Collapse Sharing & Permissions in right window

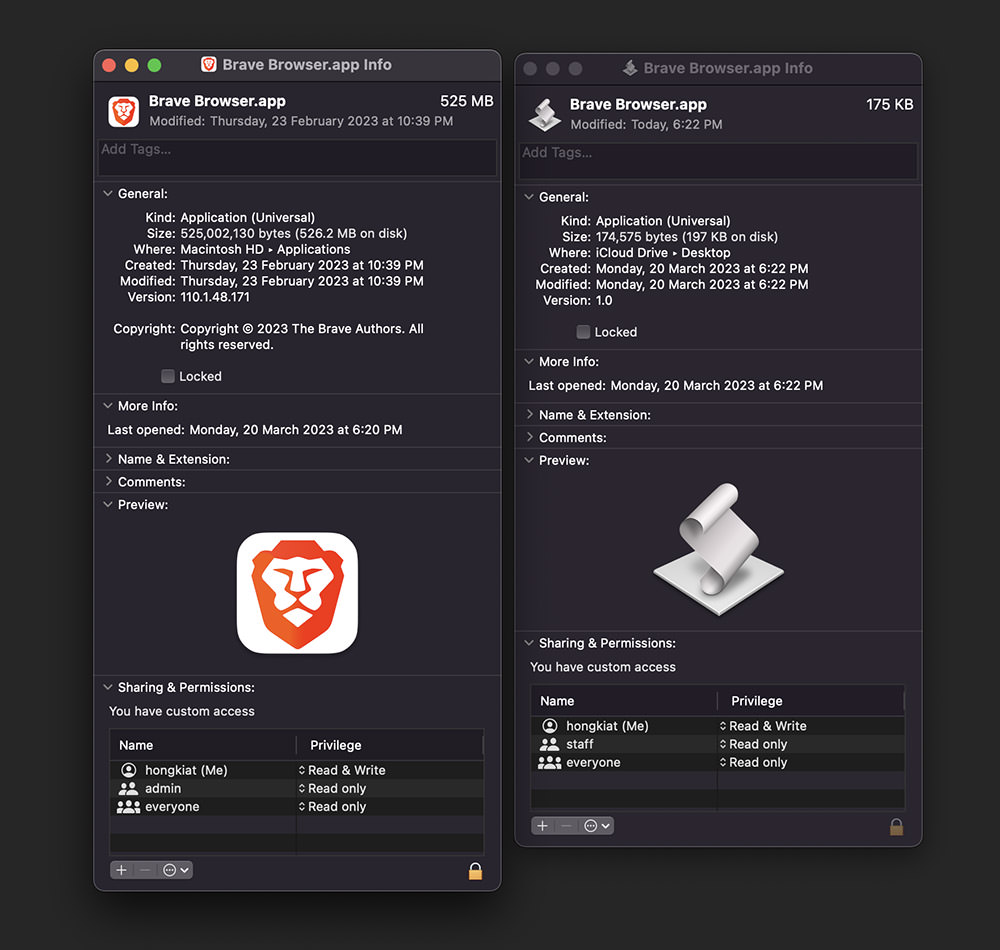(529, 643)
